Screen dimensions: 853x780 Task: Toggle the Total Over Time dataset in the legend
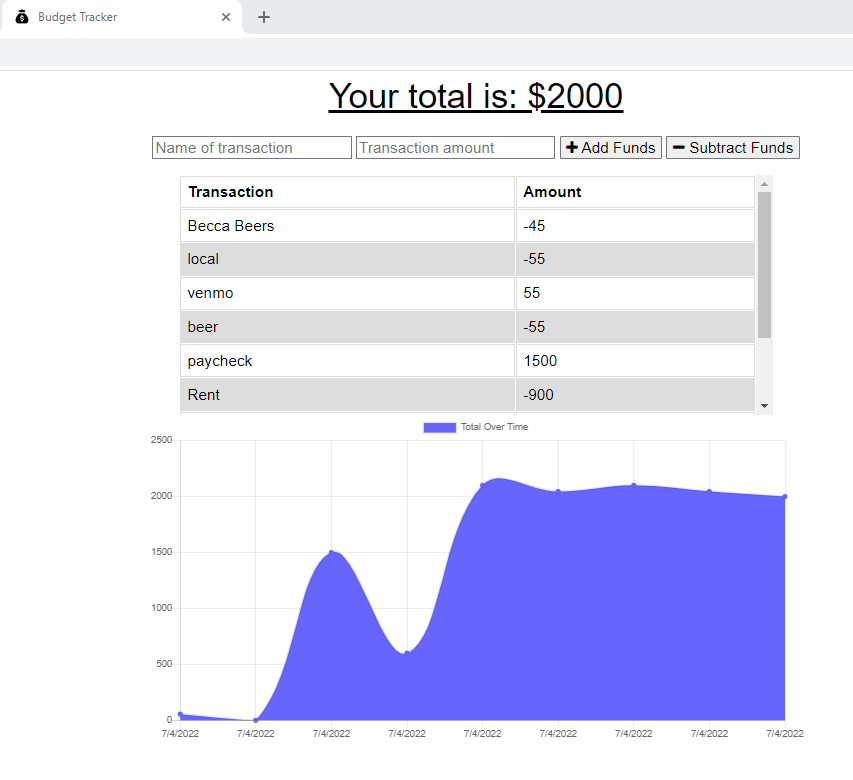[478, 427]
